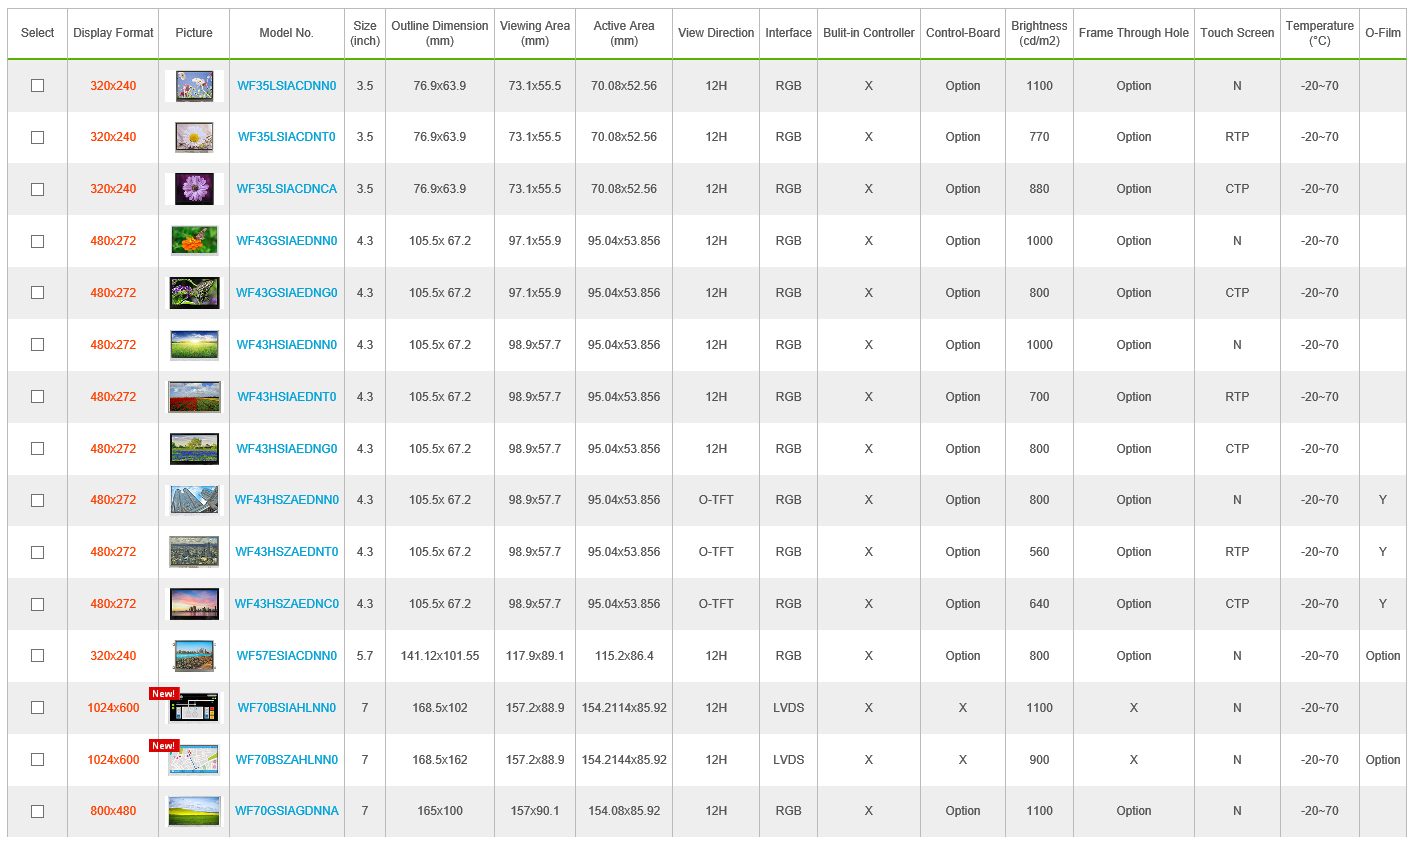Click the 480x272 format for WF43GSIAEDNN0
Image resolution: width=1415 pixels, height=847 pixels.
point(113,241)
